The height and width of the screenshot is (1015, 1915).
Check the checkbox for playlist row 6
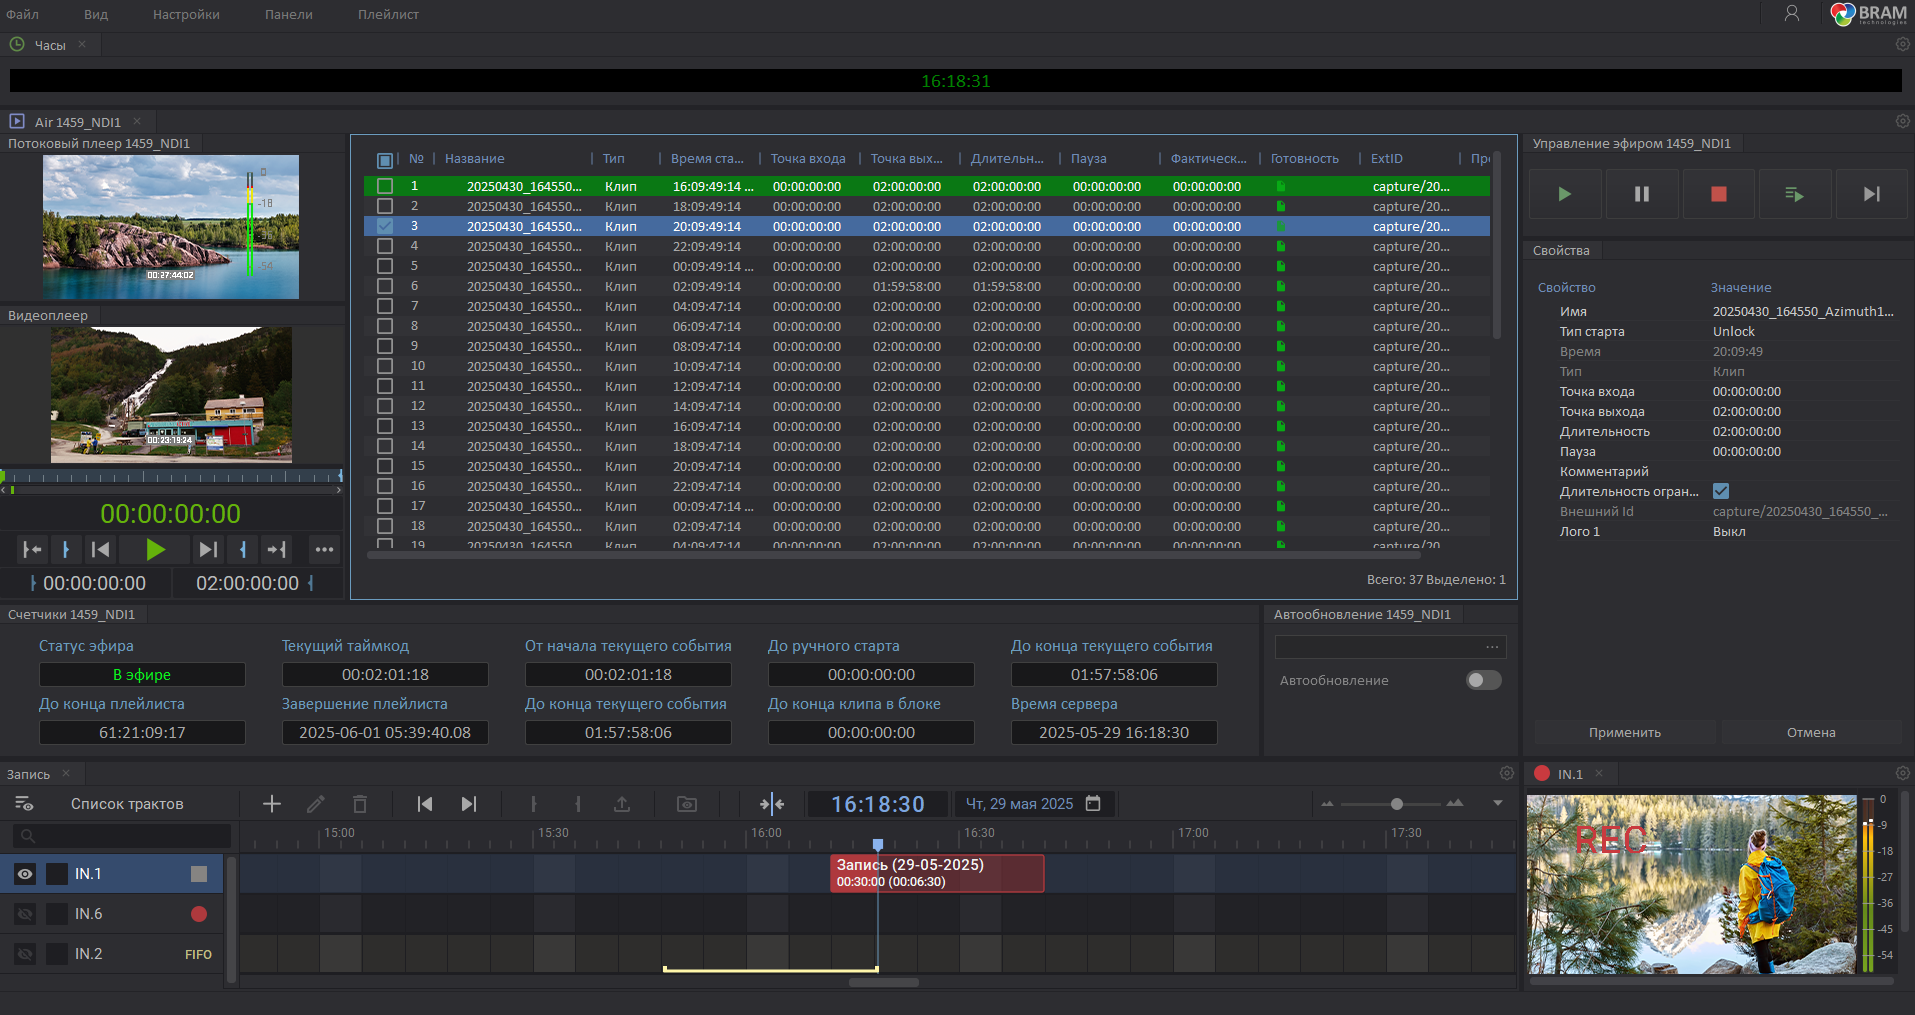[385, 286]
